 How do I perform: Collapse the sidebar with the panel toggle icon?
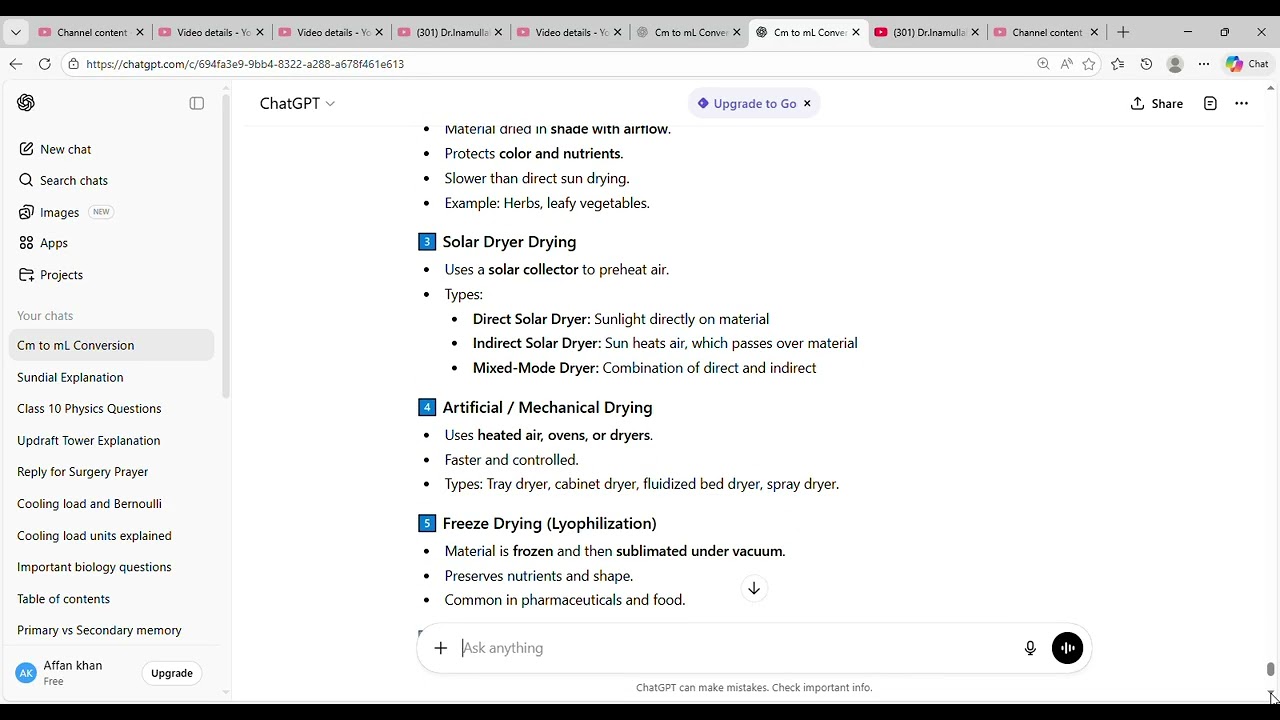coord(197,103)
